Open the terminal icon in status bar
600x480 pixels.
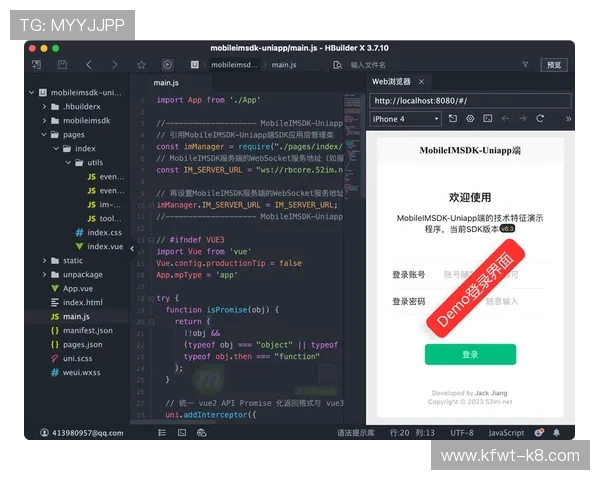pos(182,433)
